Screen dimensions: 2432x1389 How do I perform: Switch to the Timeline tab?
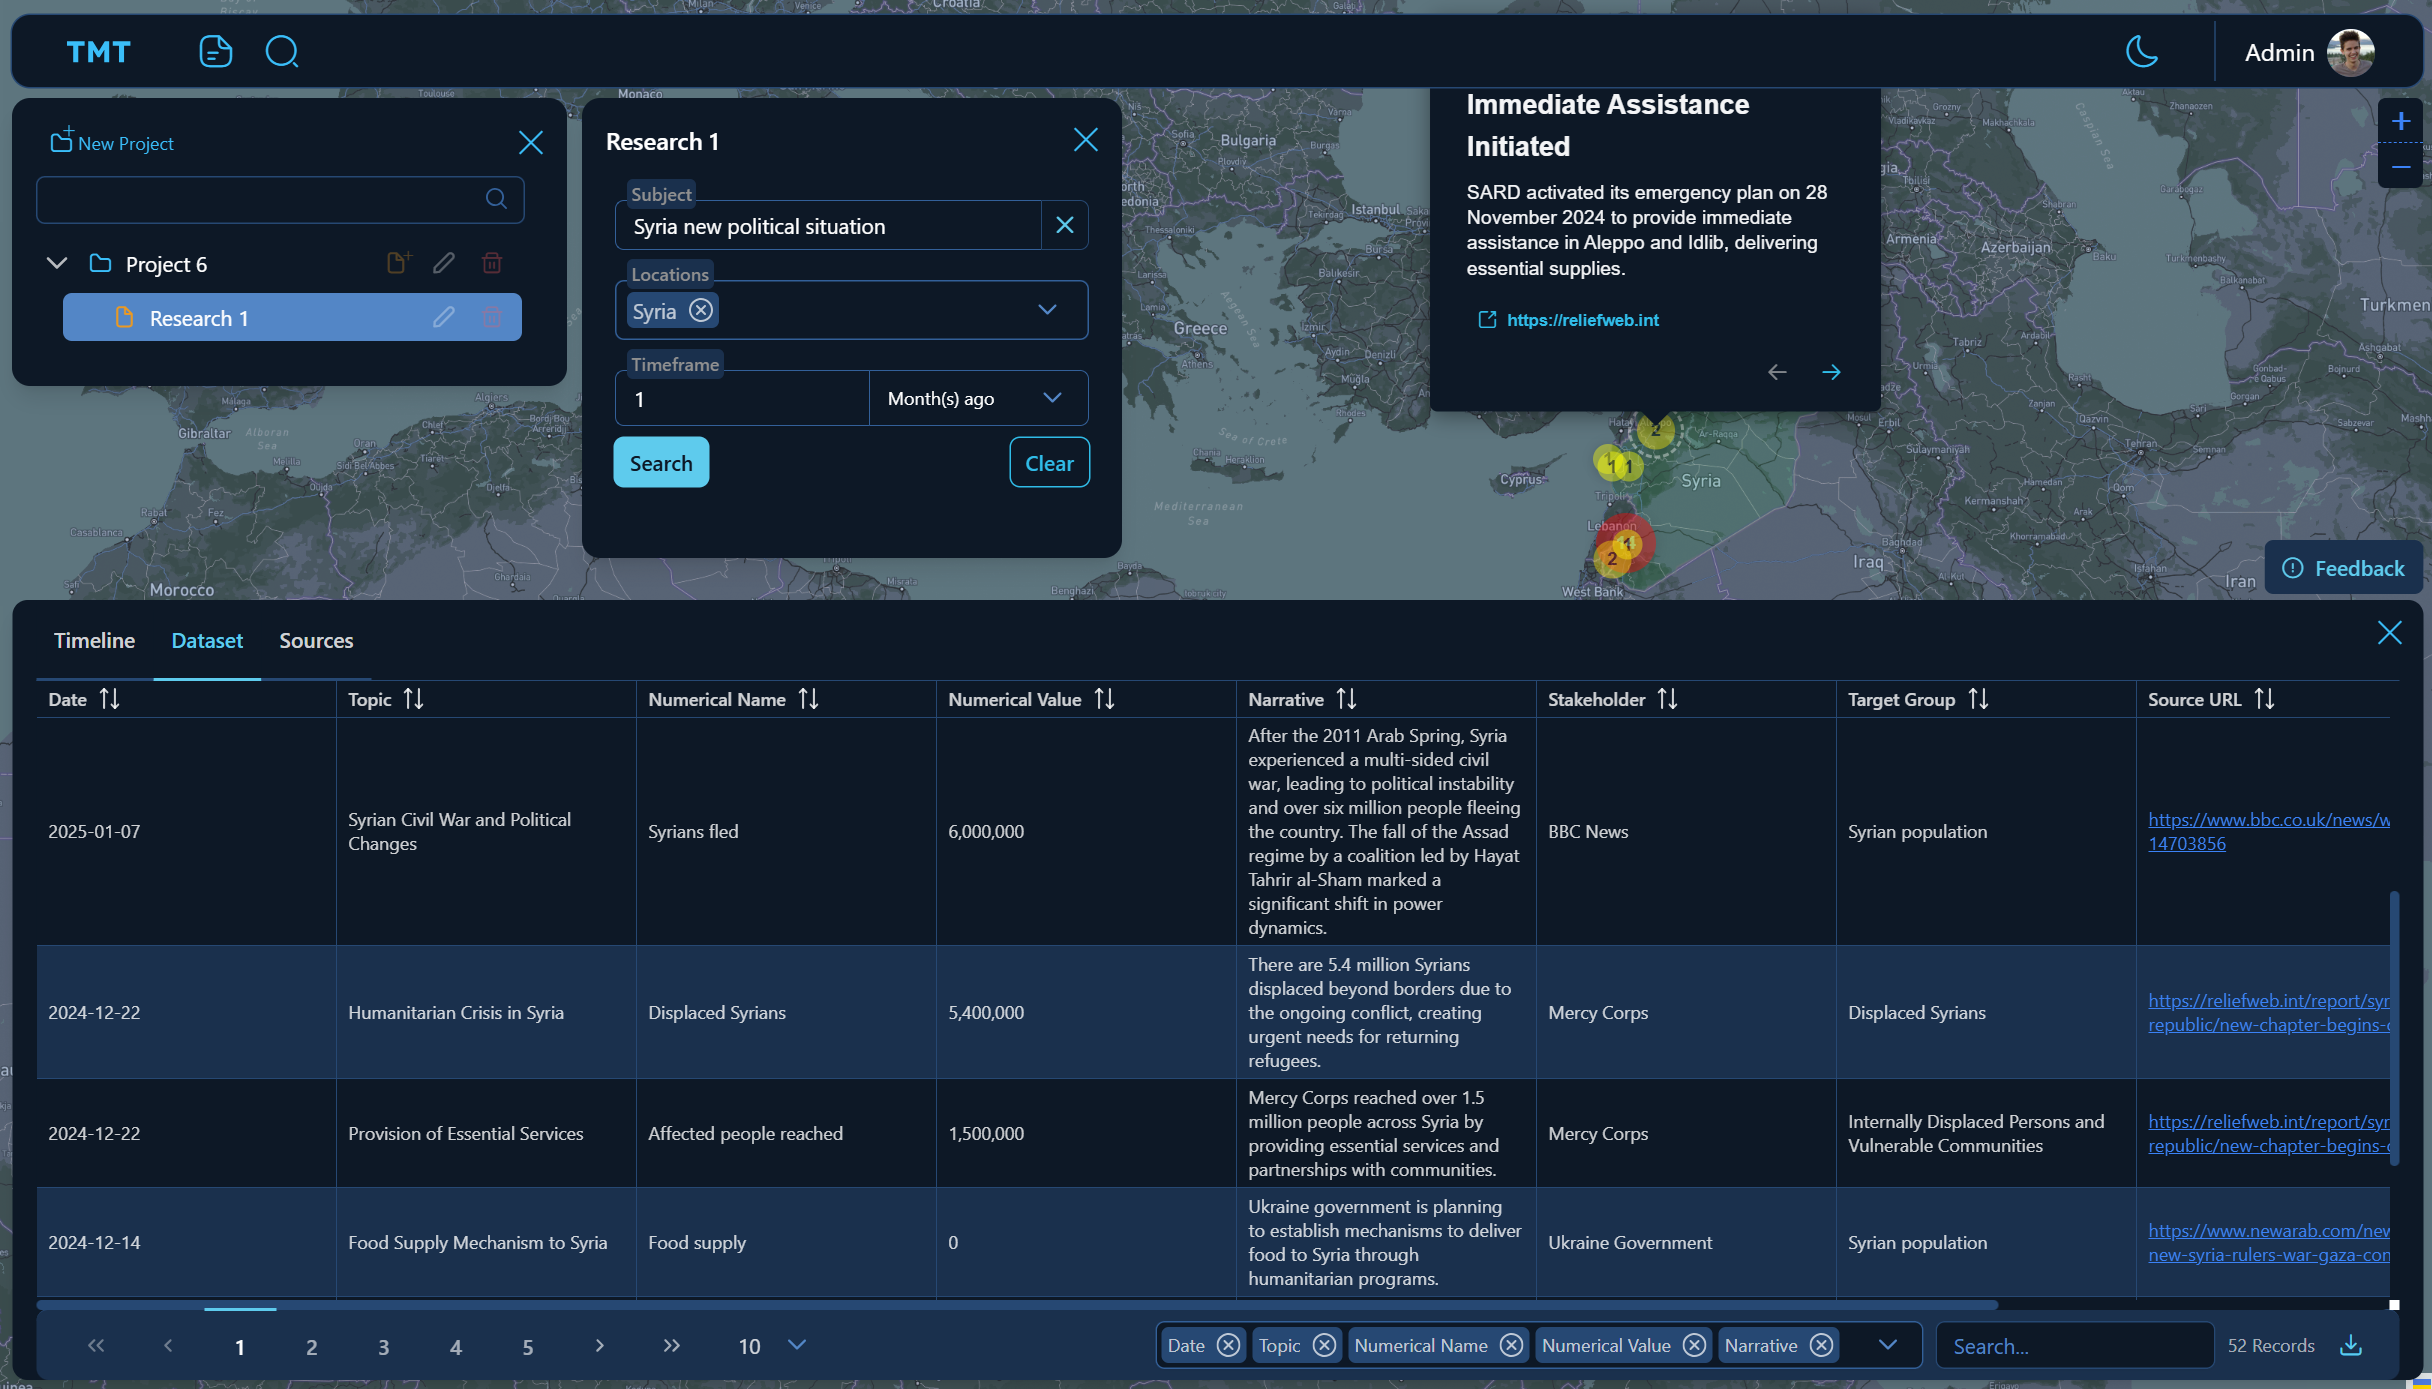(94, 641)
